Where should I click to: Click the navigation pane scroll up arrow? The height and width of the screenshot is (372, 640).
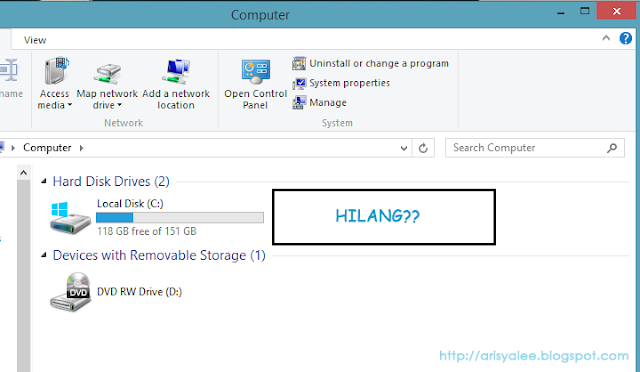pos(24,173)
